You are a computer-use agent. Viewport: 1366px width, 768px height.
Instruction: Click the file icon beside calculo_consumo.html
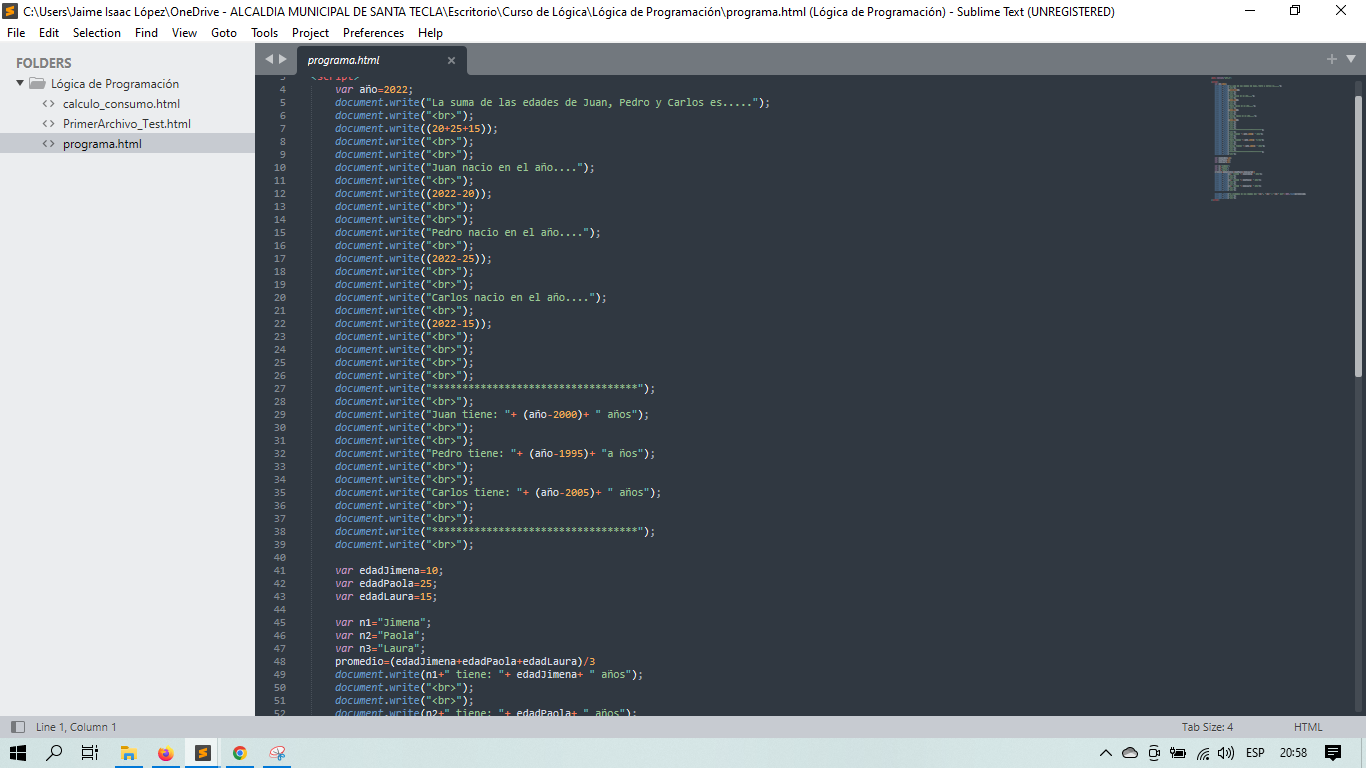(48, 104)
